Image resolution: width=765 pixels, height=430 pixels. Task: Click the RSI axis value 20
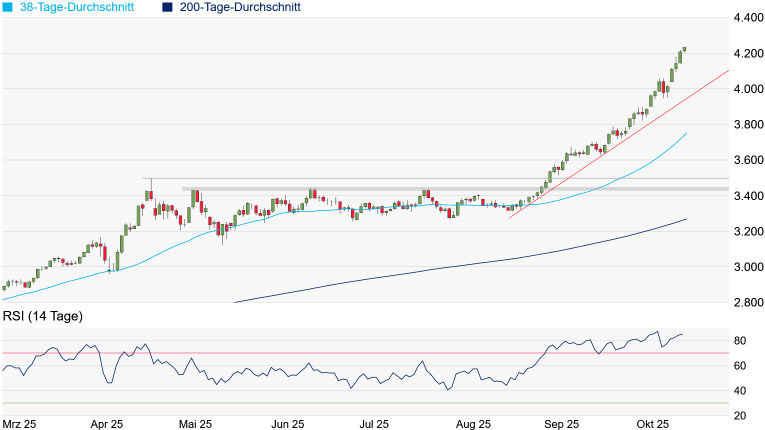[x=741, y=415]
